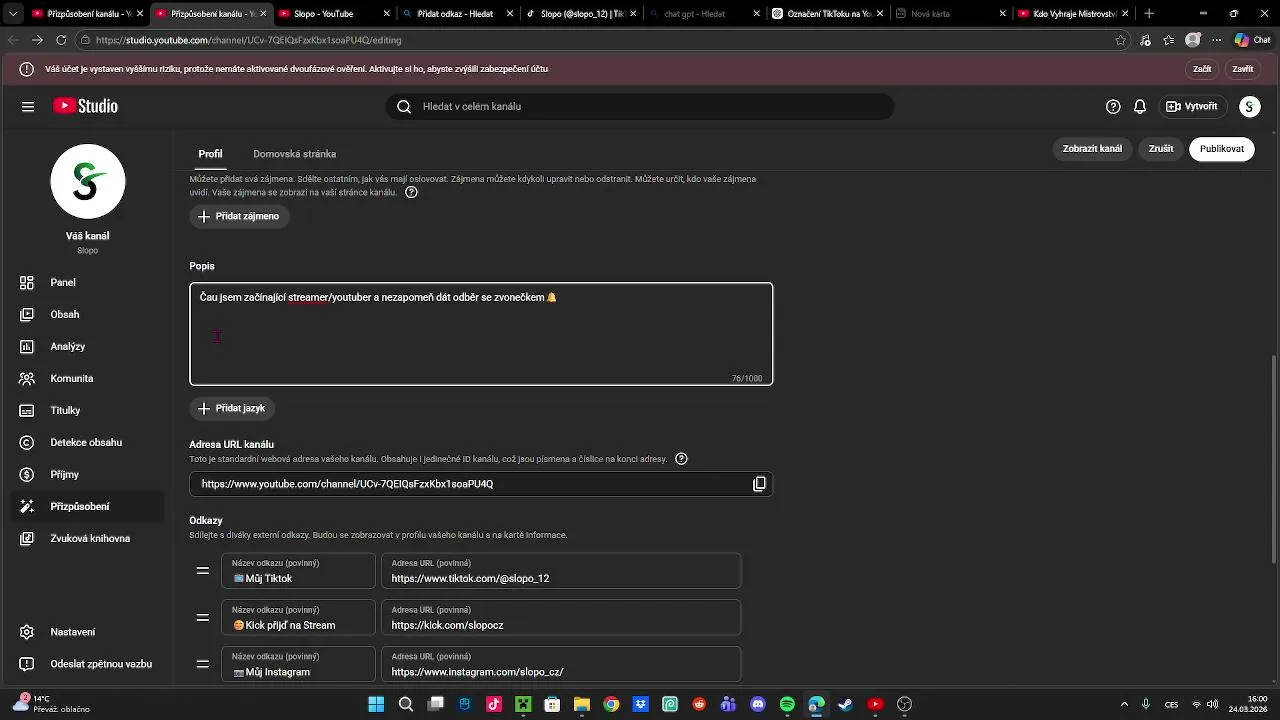This screenshot has width=1280, height=720.
Task: Click the link title Kick přijď na Stream
Action: click(x=298, y=618)
